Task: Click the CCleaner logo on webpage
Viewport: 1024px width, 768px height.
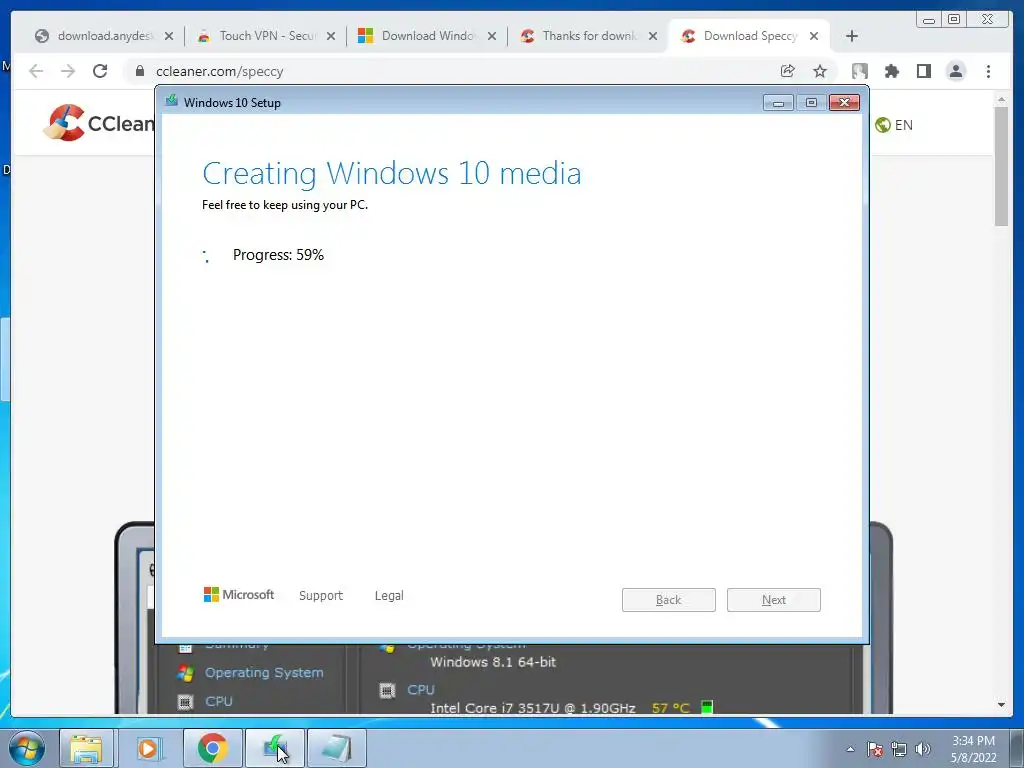Action: 99,123
